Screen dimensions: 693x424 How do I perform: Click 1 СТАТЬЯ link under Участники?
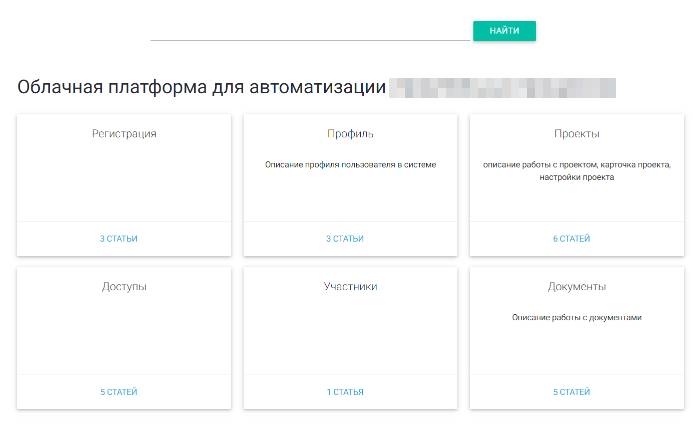345,392
